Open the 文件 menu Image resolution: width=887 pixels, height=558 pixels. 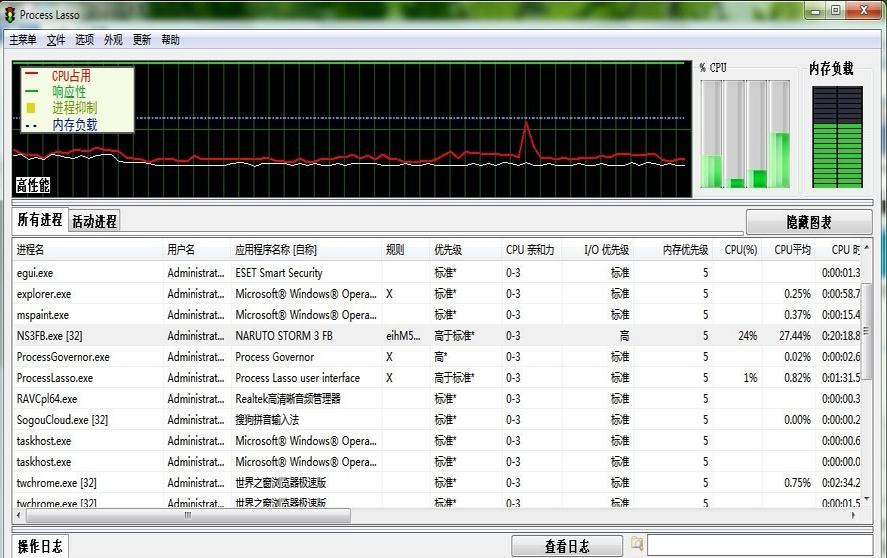[x=56, y=40]
